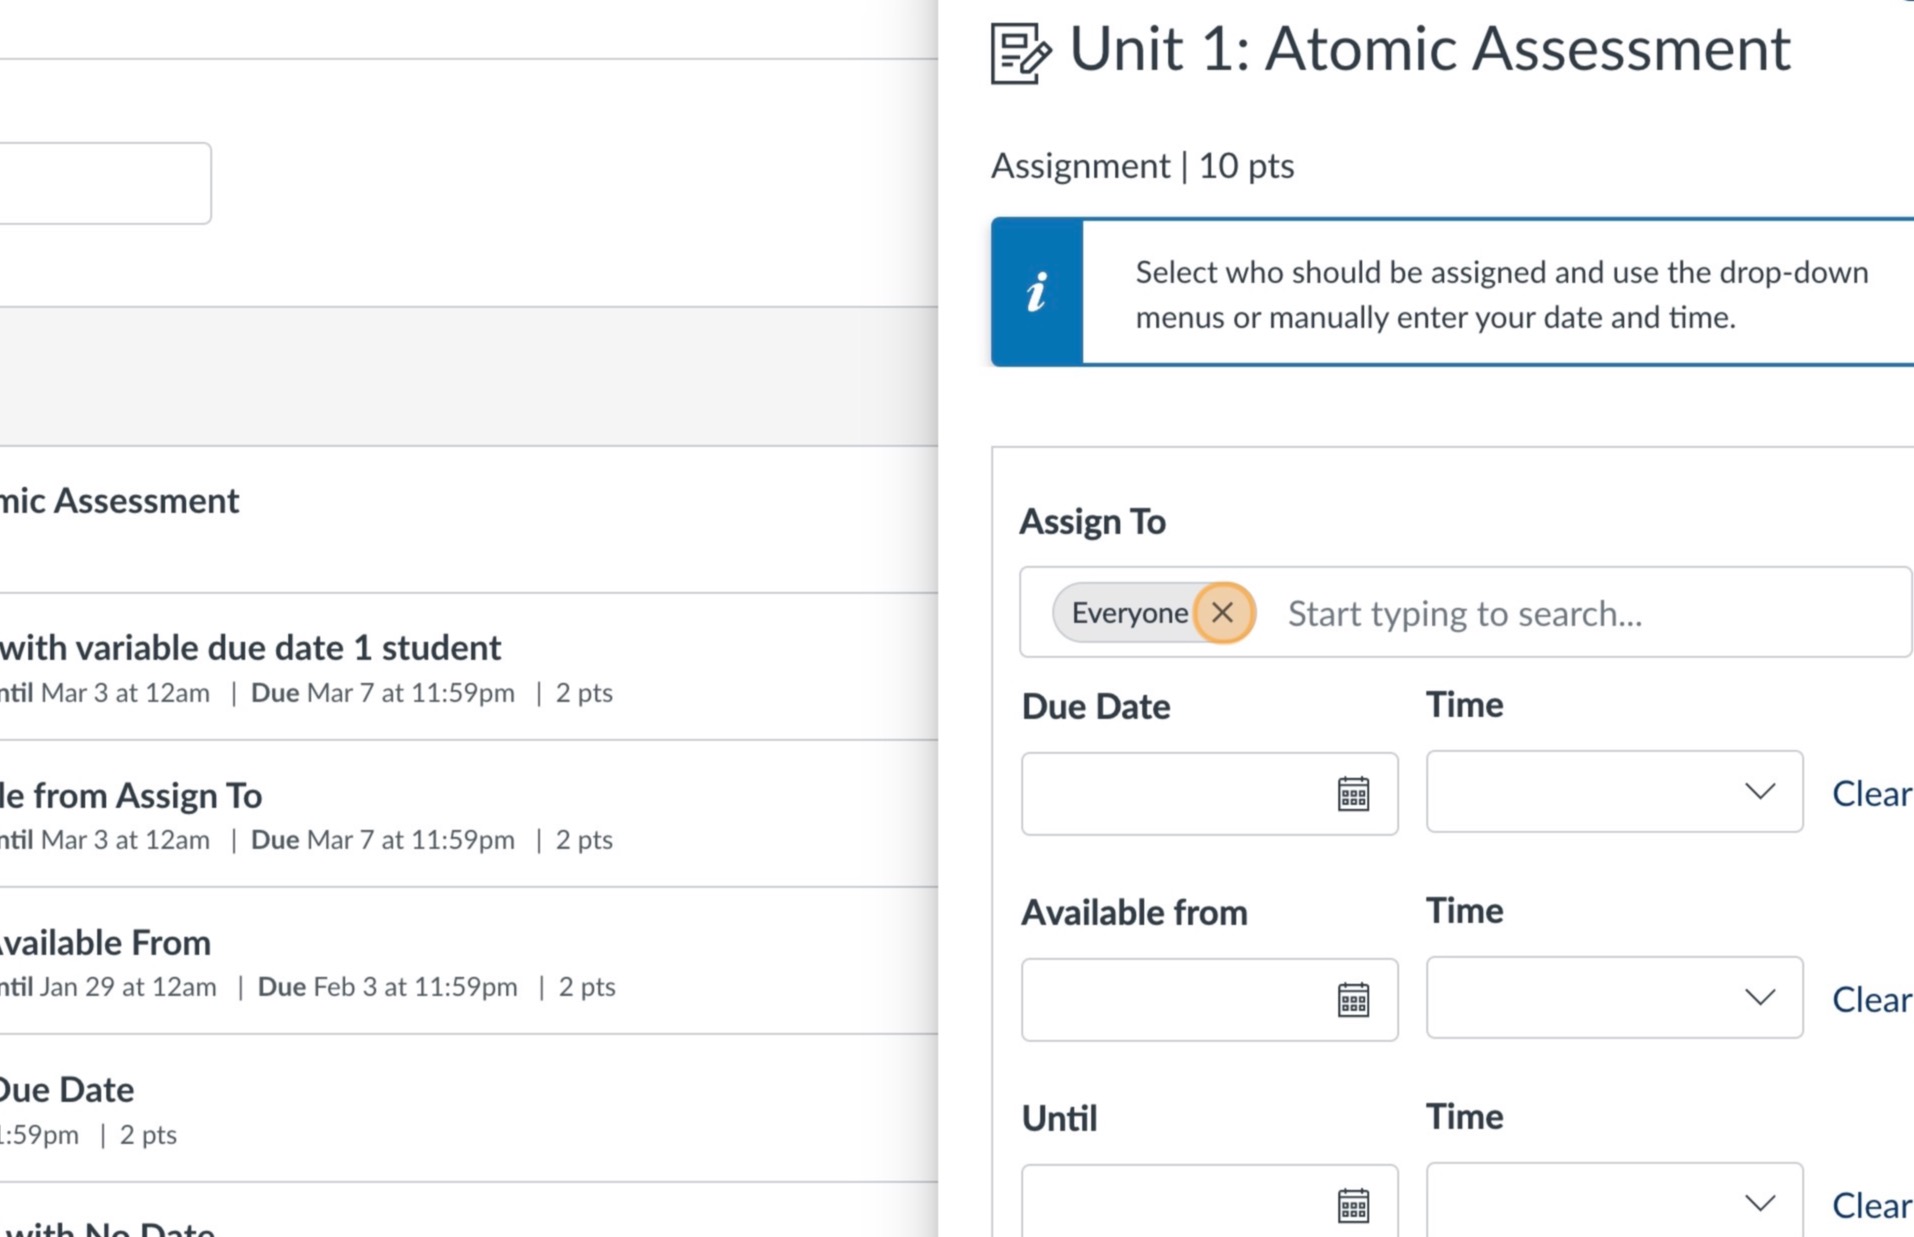Expand the Time dropdown for Due Date
Image resolution: width=1914 pixels, height=1237 pixels.
[x=1614, y=792]
